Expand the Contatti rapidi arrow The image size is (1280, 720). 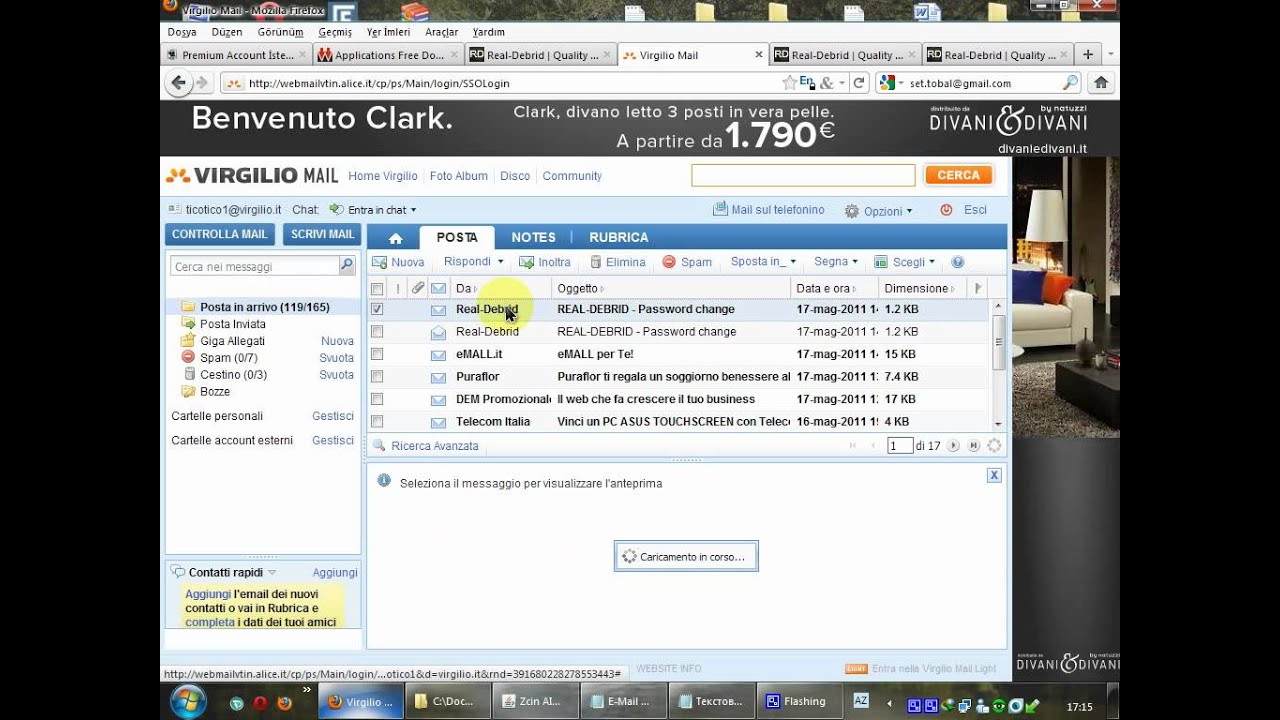[x=272, y=572]
